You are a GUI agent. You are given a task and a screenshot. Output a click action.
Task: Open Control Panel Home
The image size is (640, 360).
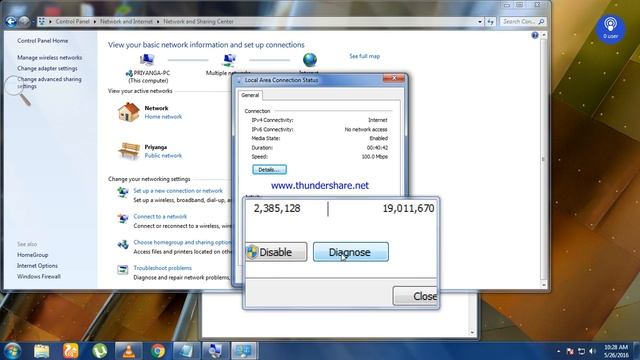(x=42, y=41)
